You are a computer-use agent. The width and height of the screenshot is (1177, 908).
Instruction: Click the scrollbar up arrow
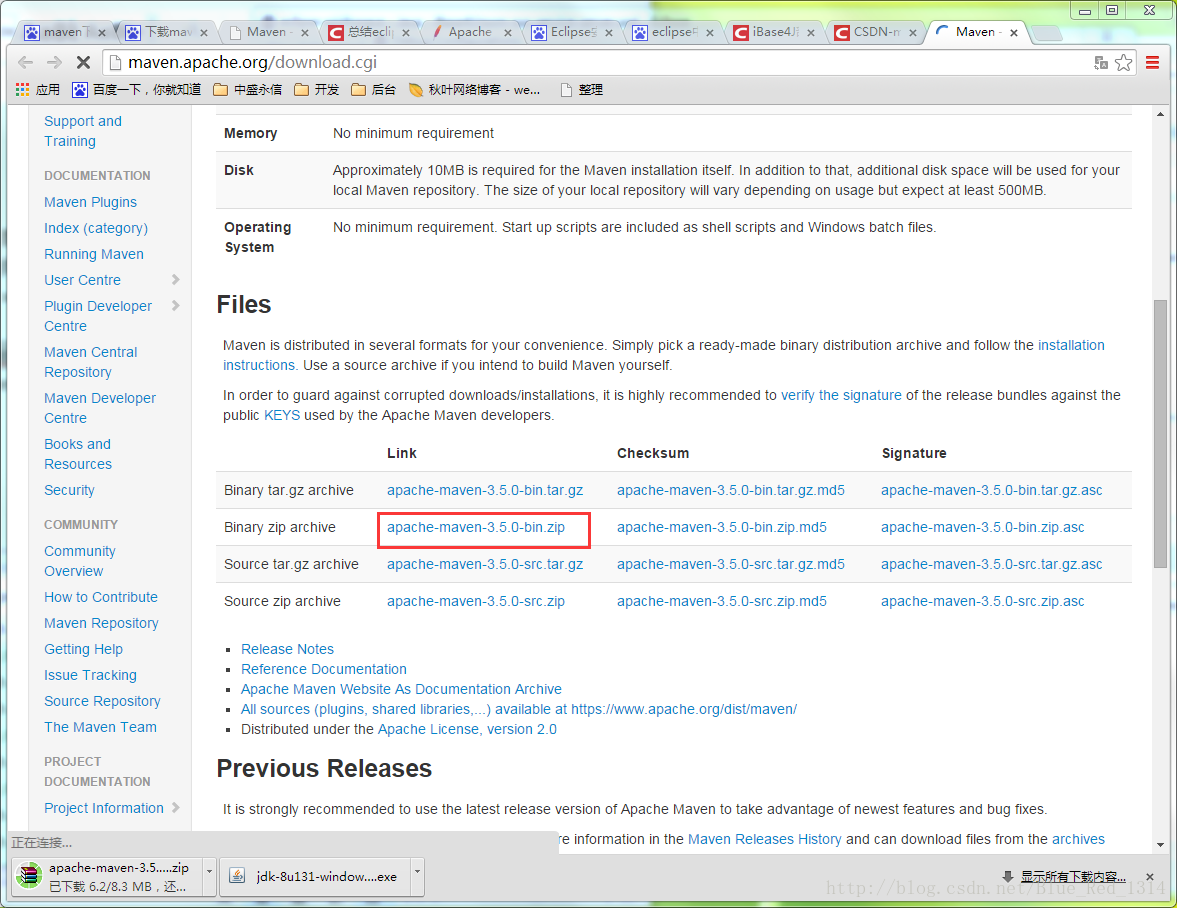tap(1160, 114)
